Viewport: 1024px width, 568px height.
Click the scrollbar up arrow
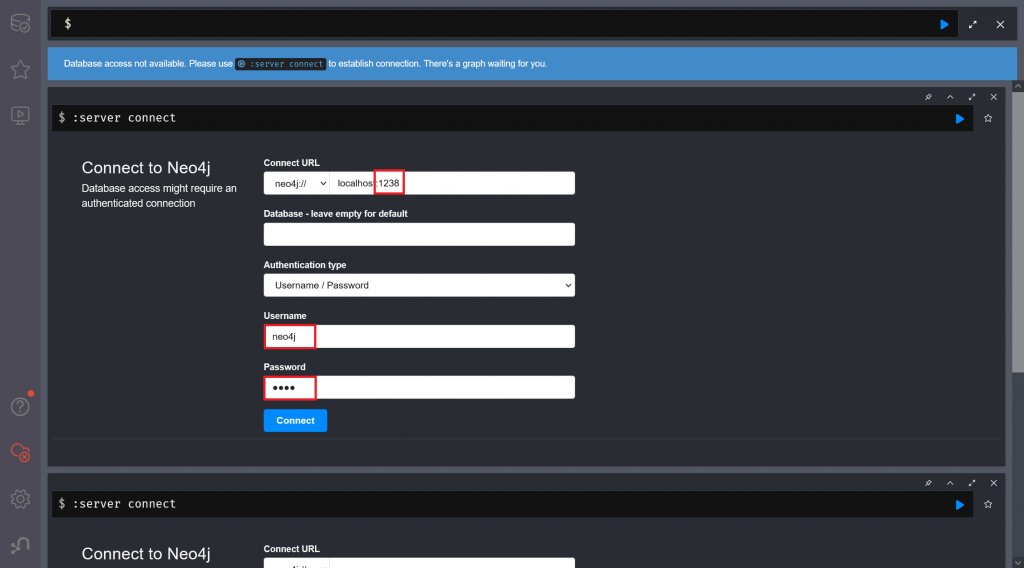tap(1017, 86)
